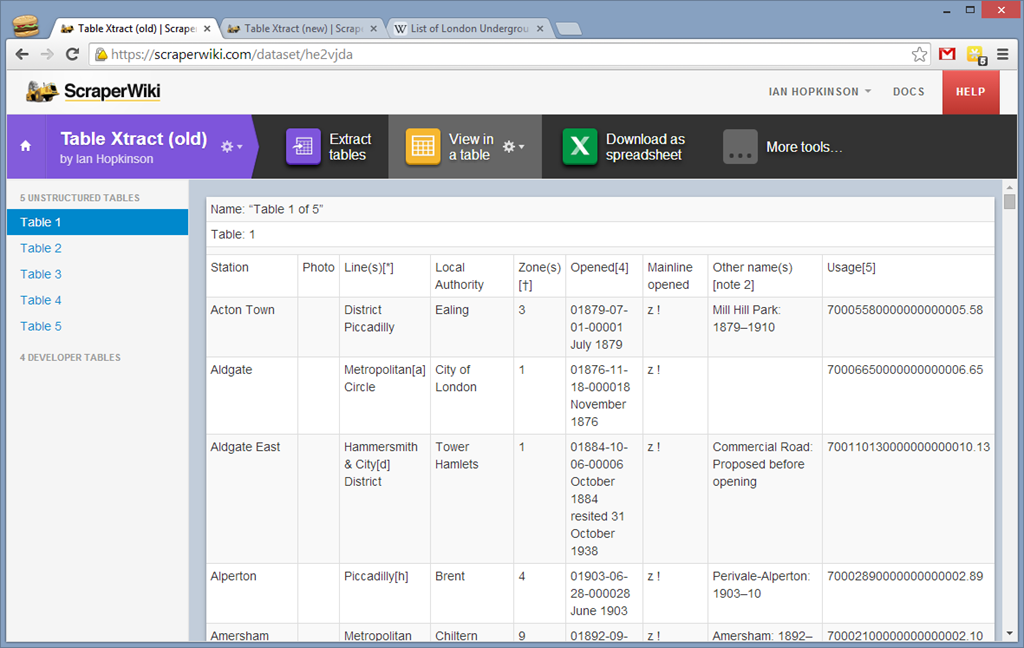1024x648 pixels.
Task: Open dataset settings gear next to Table Xtract (old)
Action: [231, 146]
